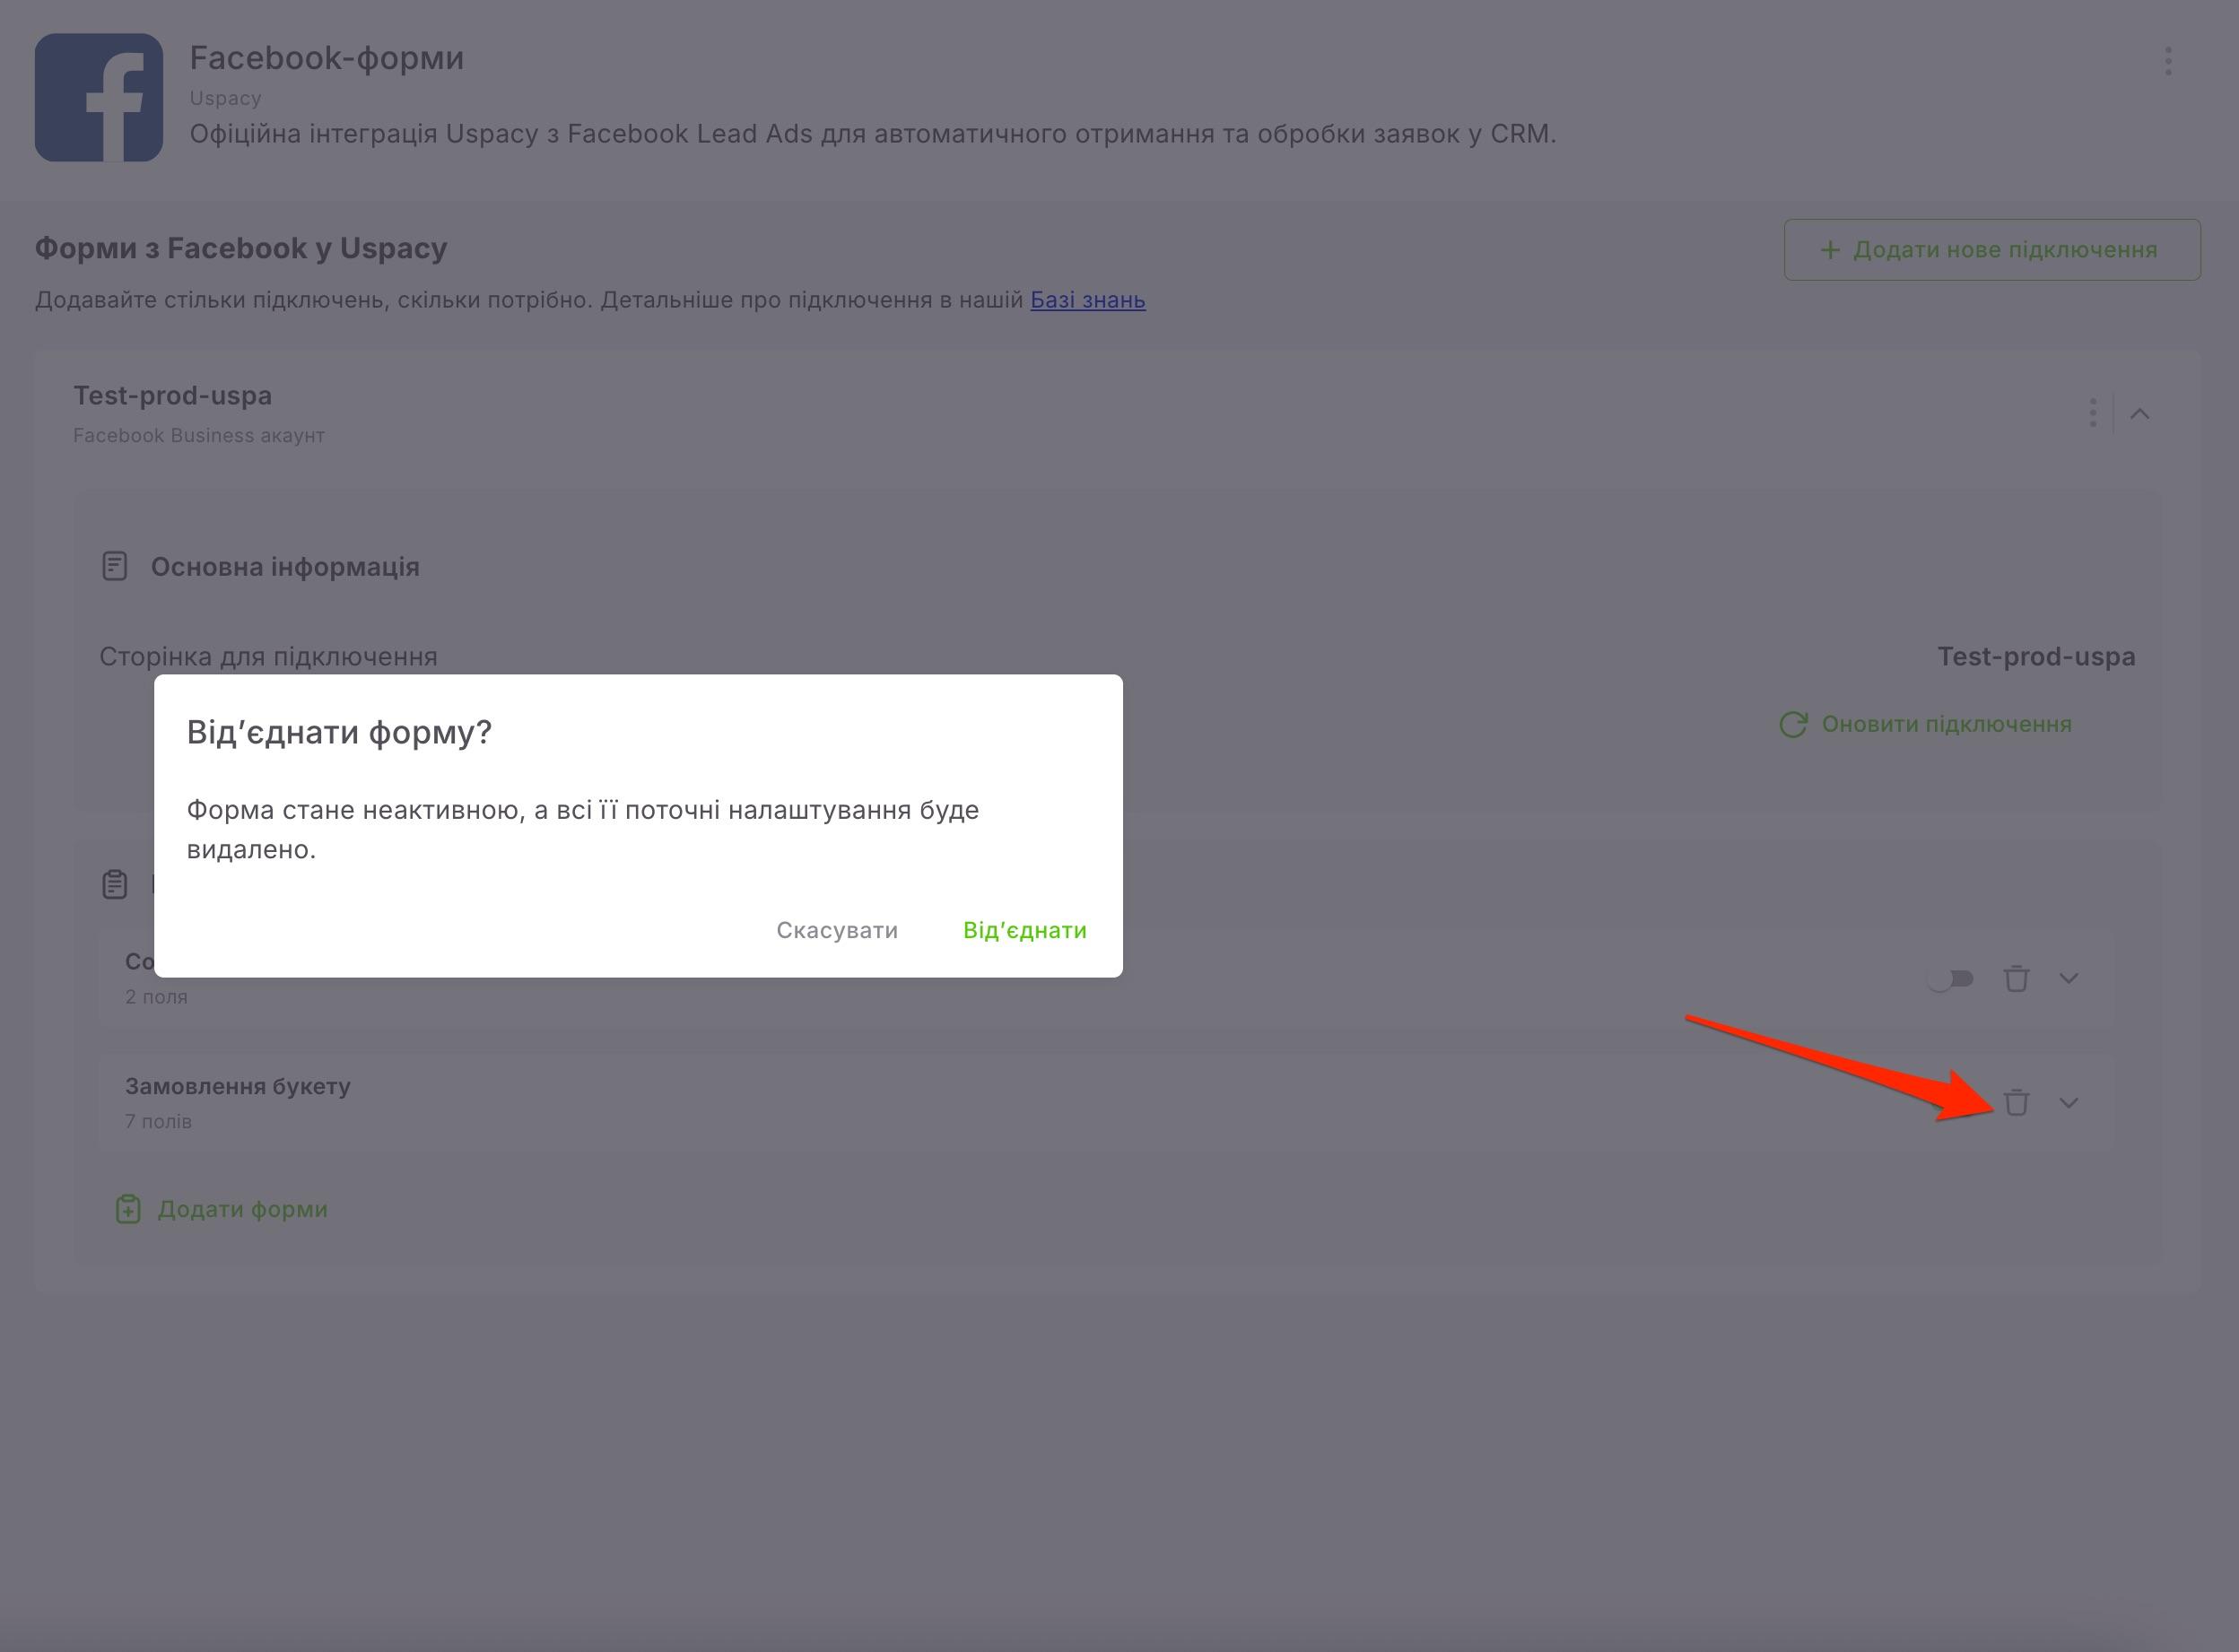Click the Facebook-форми heading
The width and height of the screenshot is (2239, 1652).
point(327,58)
